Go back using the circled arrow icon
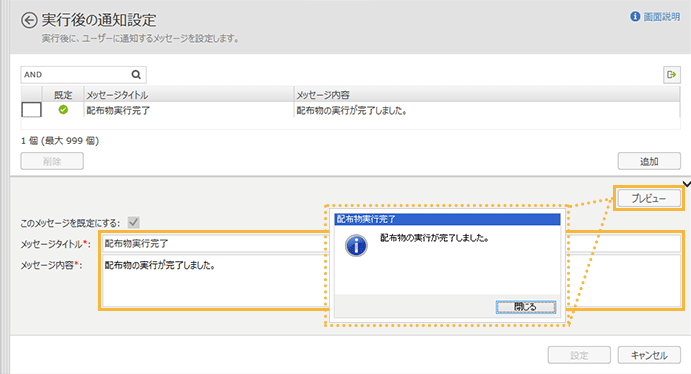691x374 pixels. click(x=29, y=20)
